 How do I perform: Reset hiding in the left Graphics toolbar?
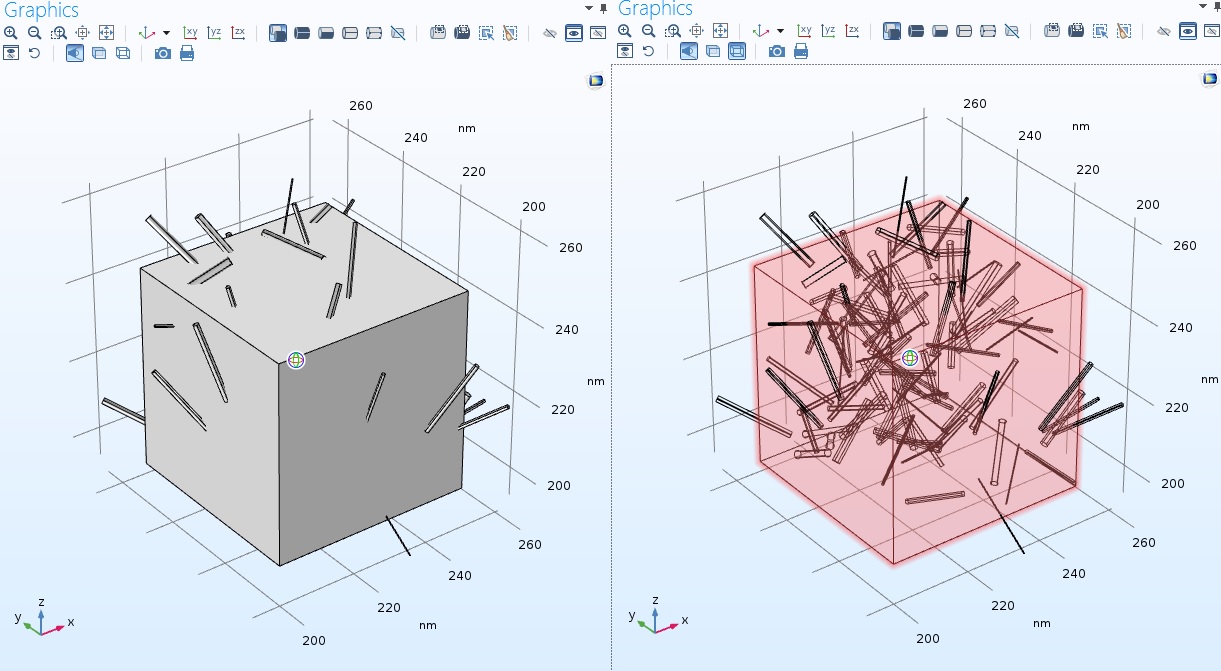click(x=34, y=53)
